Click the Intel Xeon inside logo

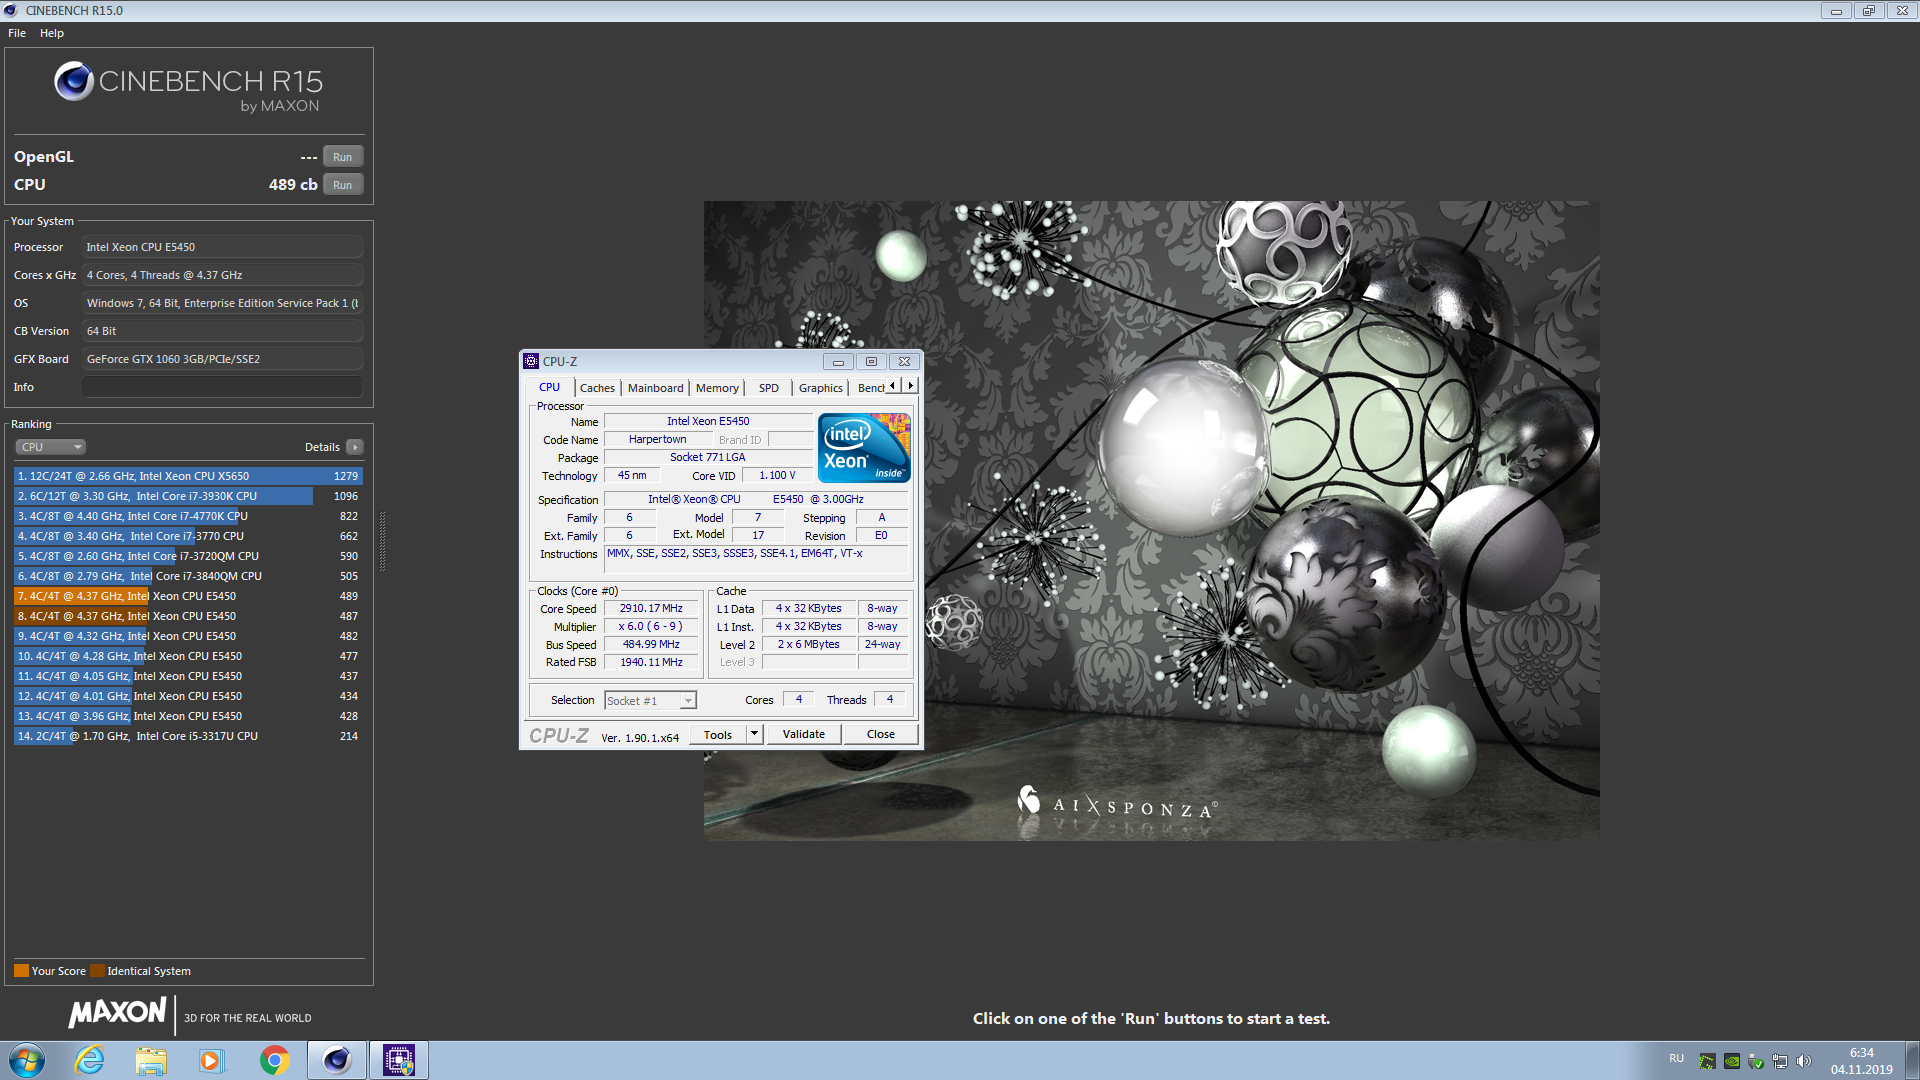click(864, 448)
